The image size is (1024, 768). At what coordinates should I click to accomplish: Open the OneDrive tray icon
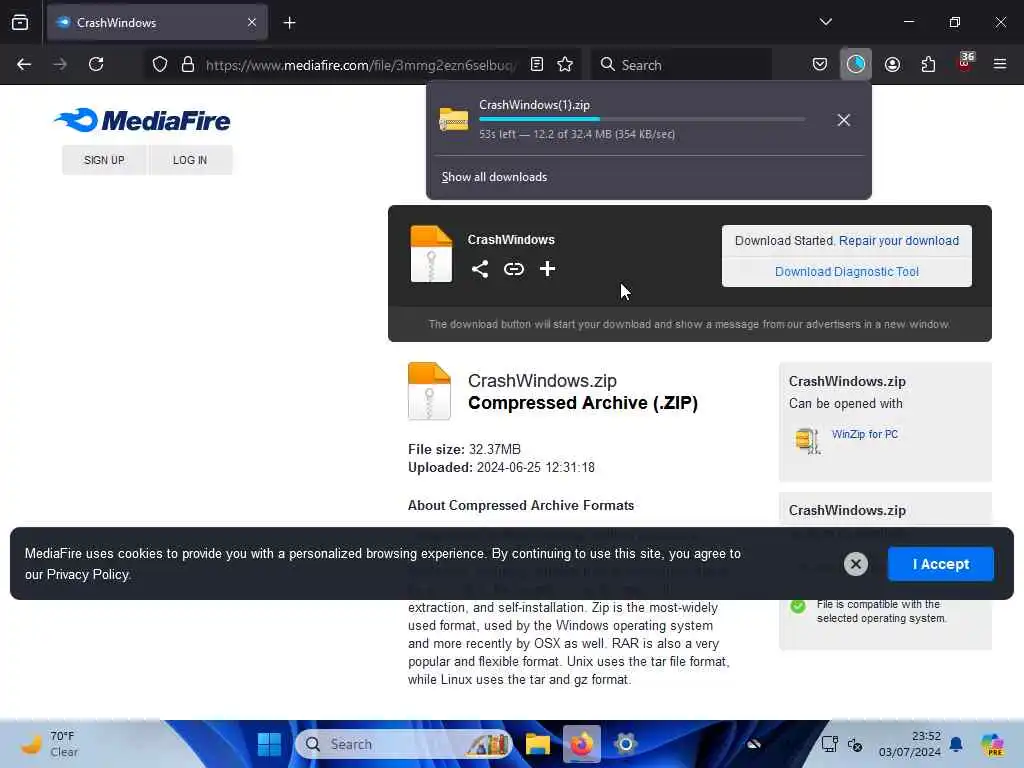pos(754,743)
